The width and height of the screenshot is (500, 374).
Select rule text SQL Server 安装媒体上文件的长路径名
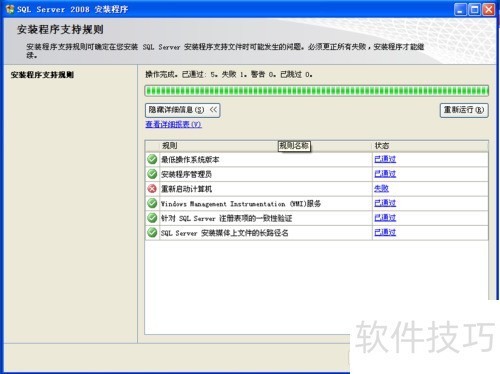[x=225, y=233]
